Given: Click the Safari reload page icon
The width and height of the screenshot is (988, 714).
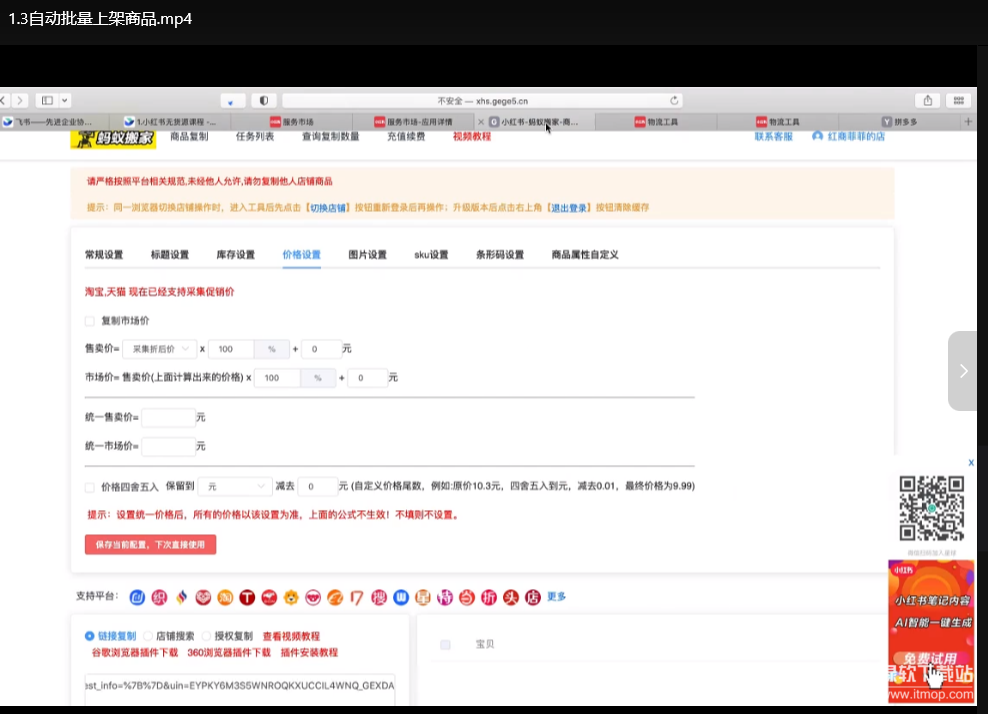Looking at the screenshot, I should [x=674, y=100].
